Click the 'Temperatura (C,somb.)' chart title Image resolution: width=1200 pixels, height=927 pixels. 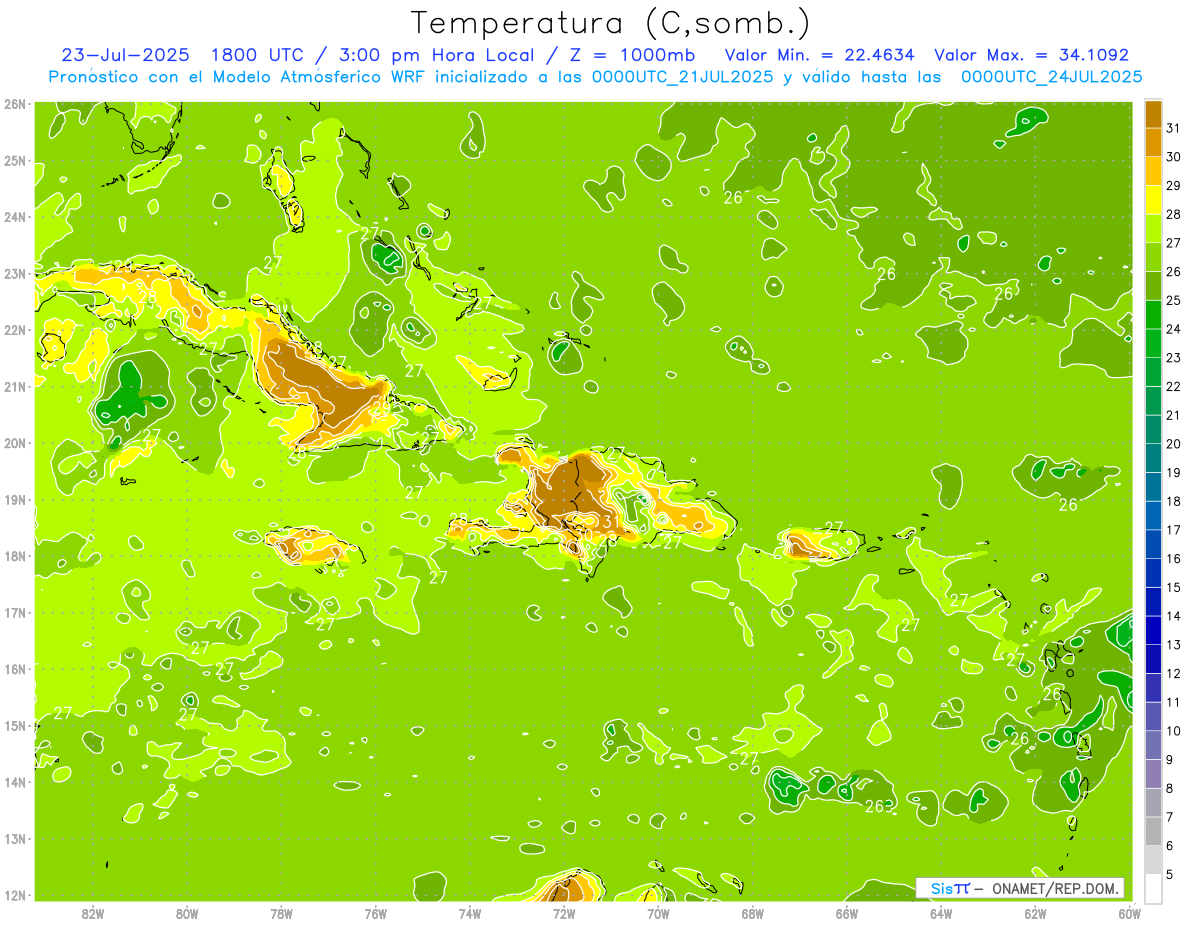click(x=611, y=22)
